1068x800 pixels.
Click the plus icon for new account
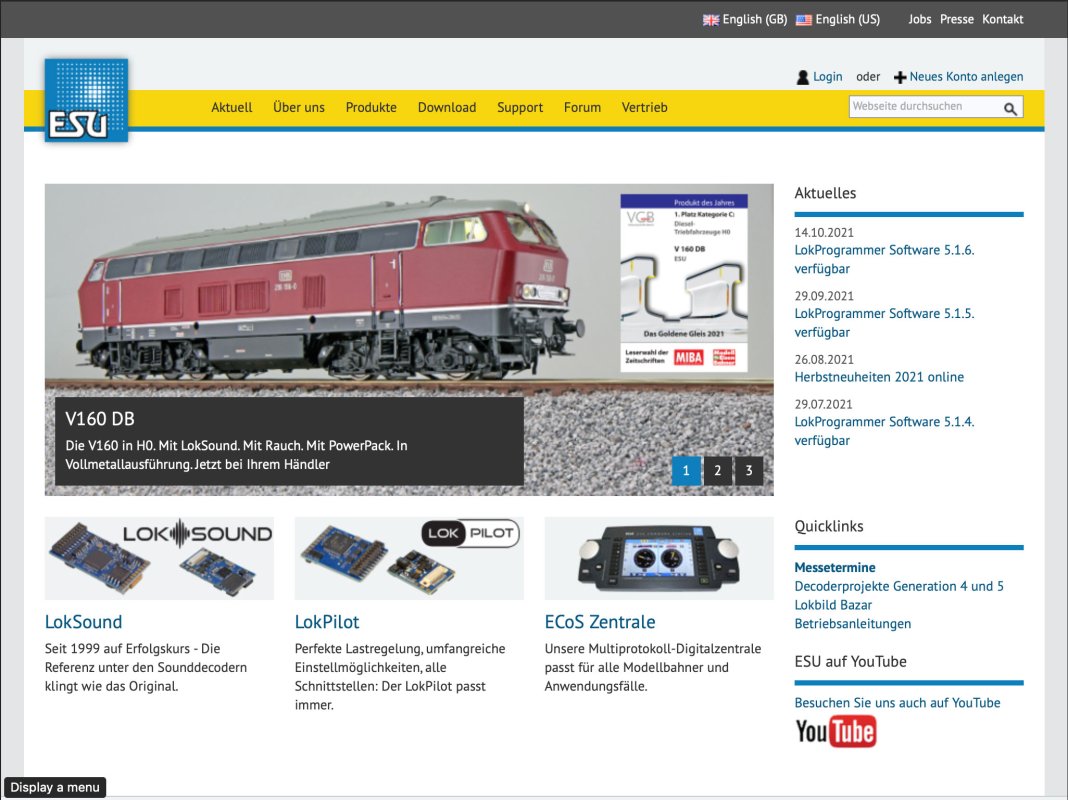pyautogui.click(x=900, y=77)
